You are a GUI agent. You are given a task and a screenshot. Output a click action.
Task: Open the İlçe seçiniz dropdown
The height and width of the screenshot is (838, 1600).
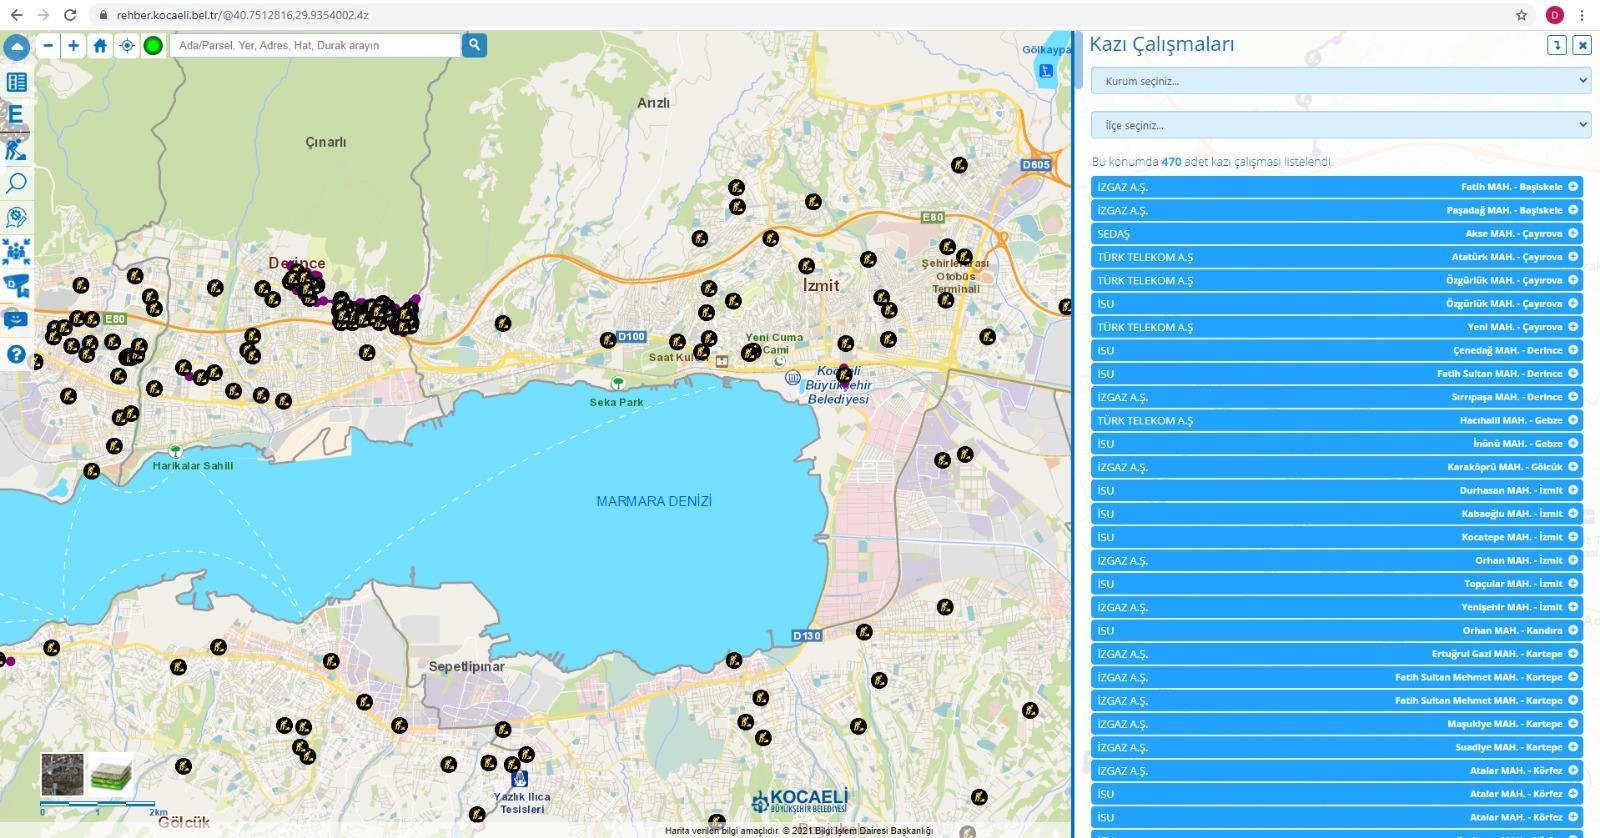click(x=1340, y=125)
